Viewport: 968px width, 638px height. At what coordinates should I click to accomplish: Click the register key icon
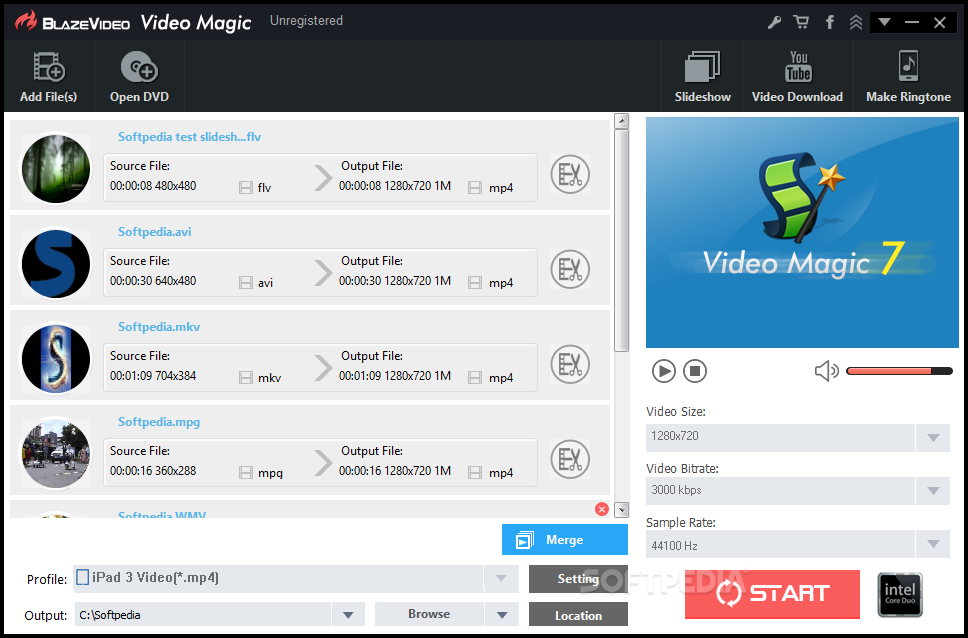pos(774,23)
